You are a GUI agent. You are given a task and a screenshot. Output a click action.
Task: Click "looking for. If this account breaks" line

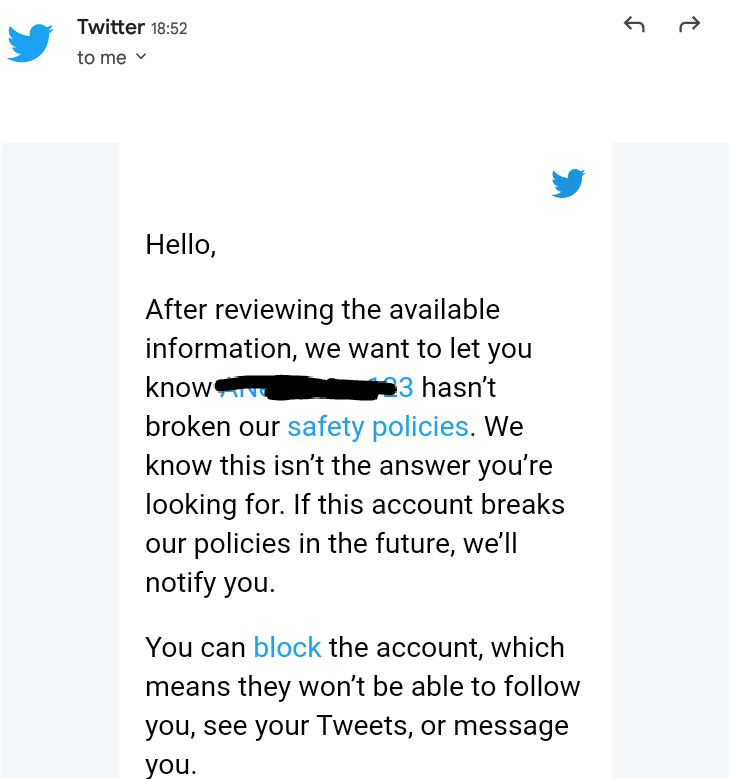pyautogui.click(x=355, y=505)
